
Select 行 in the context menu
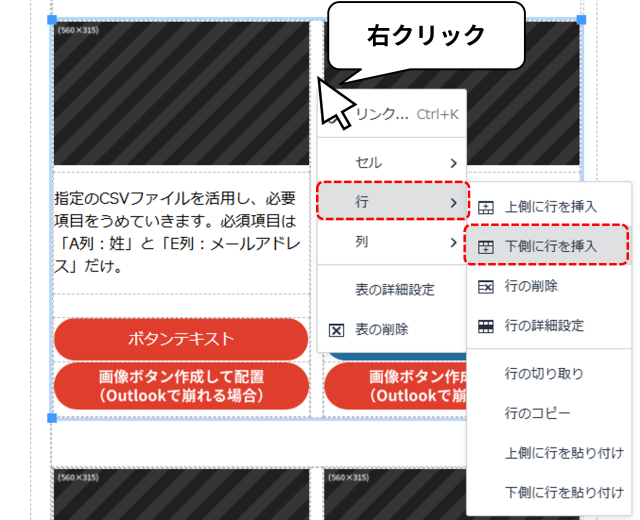click(x=392, y=202)
